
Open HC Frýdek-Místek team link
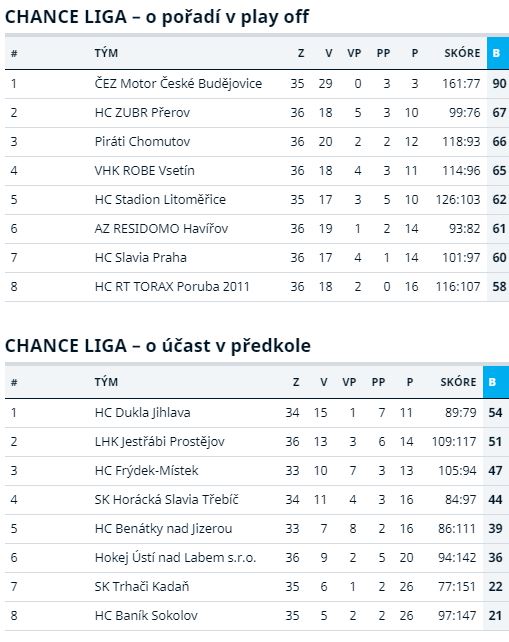click(146, 471)
